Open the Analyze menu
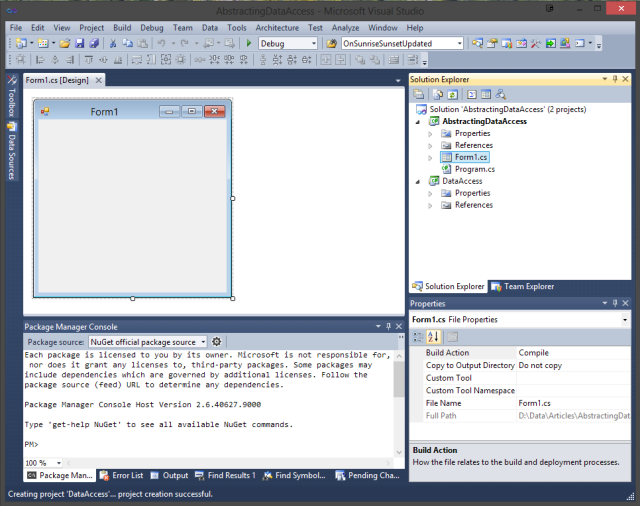640x506 pixels. (x=345, y=28)
